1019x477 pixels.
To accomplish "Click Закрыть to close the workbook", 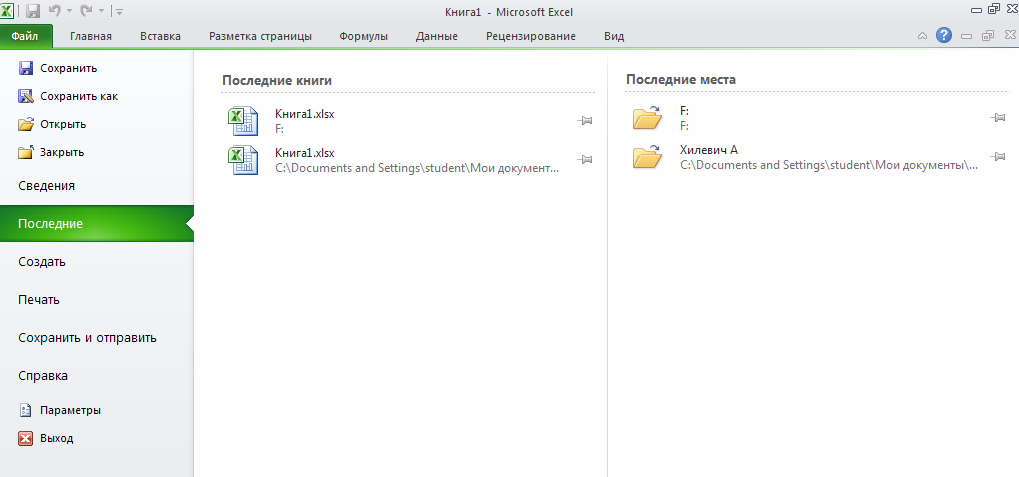I will click(x=51, y=153).
